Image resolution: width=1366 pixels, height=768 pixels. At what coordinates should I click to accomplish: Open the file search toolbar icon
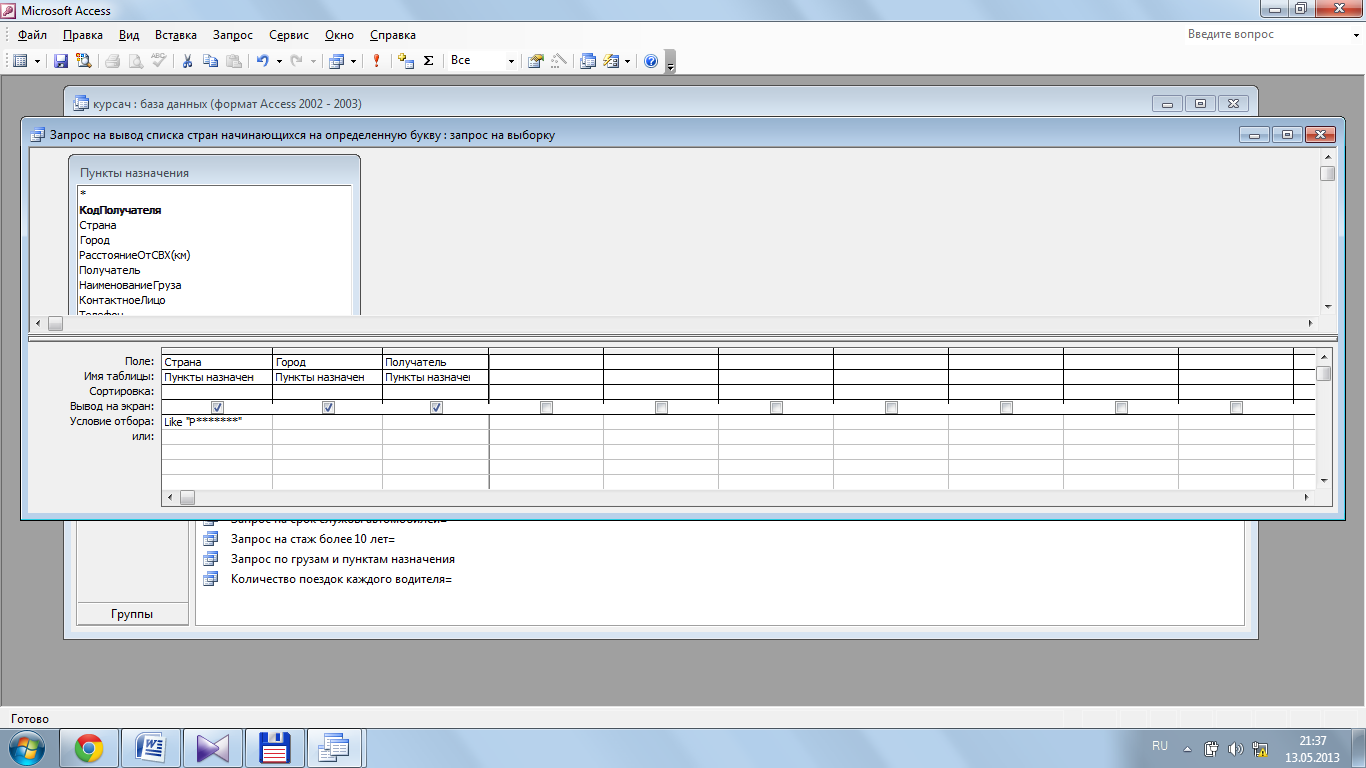click(x=83, y=61)
